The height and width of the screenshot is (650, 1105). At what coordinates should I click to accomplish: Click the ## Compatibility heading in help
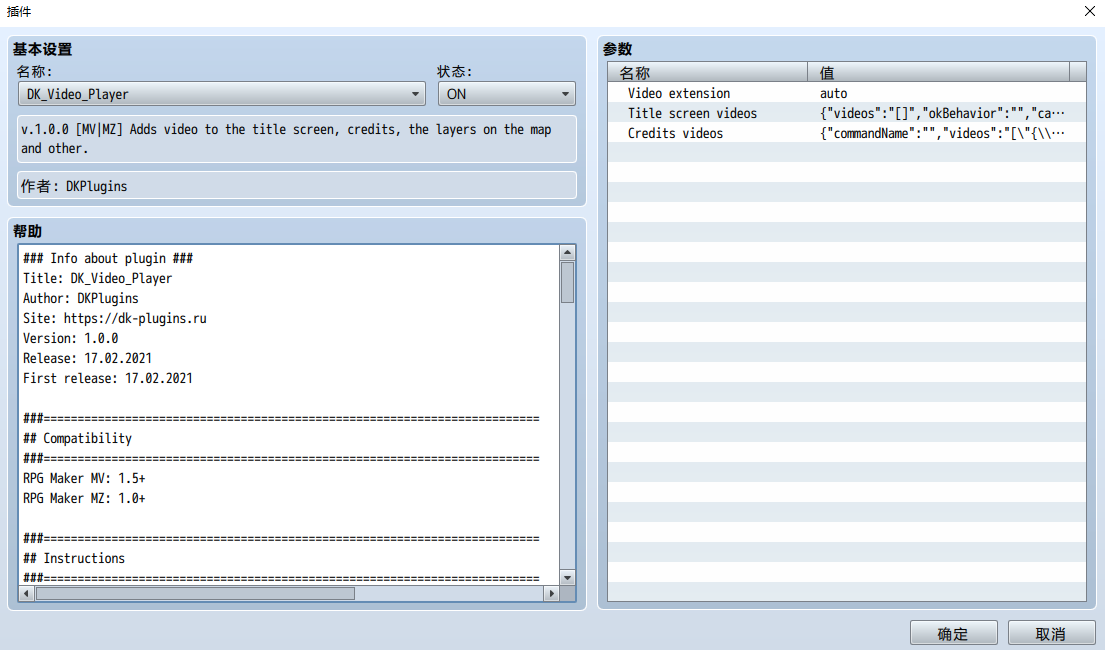(x=78, y=439)
